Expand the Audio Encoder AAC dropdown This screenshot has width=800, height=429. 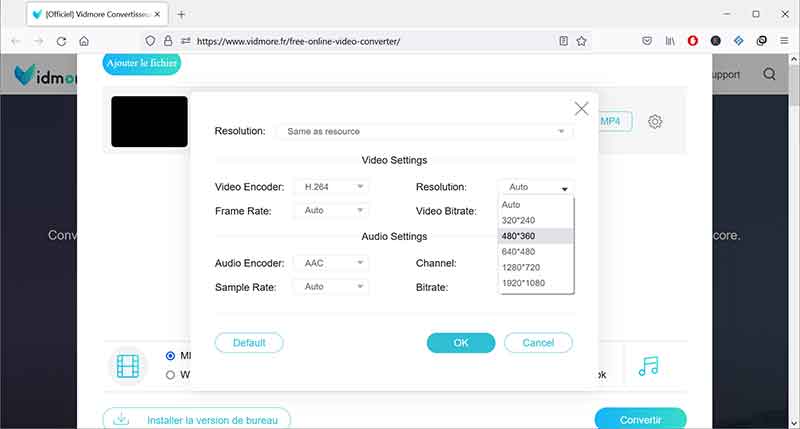coord(331,263)
